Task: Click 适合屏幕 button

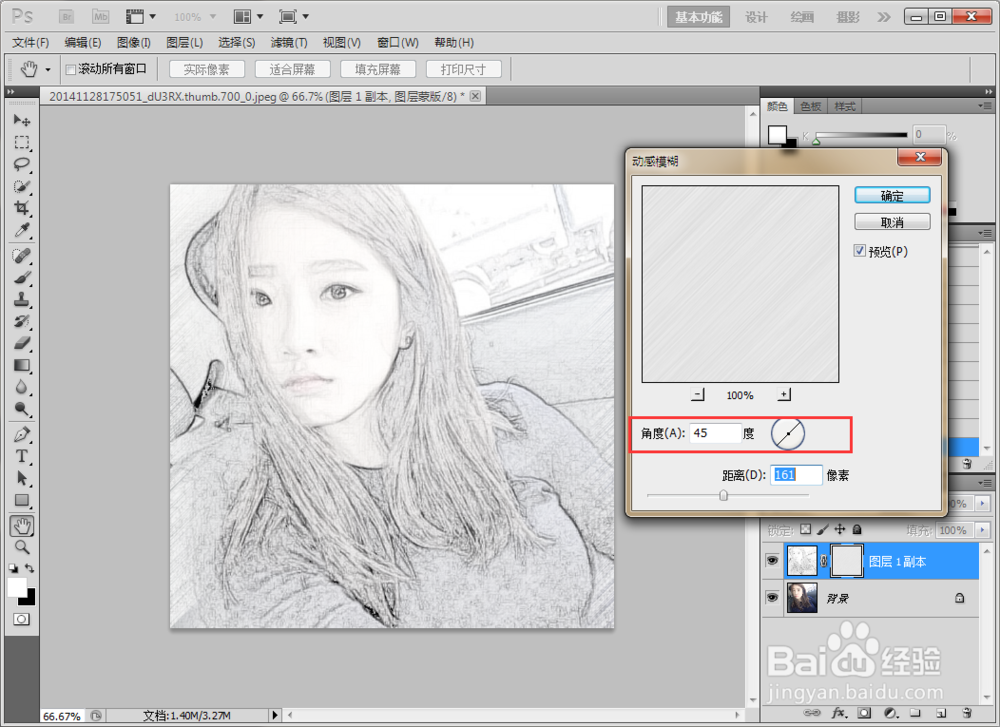Action: (292, 69)
